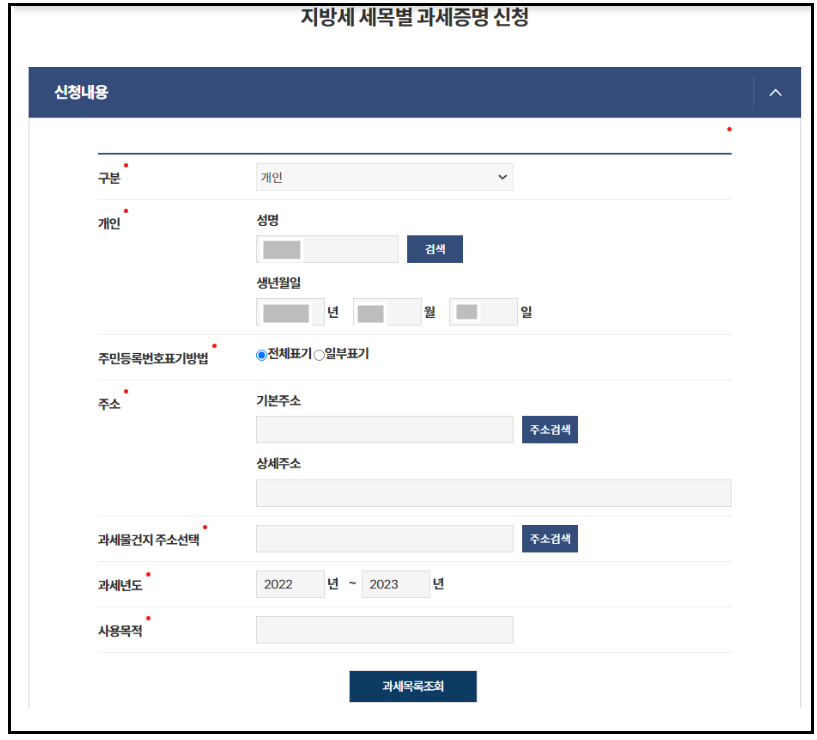Select the 전체표기 radio button
The width and height of the screenshot is (817, 740).
(x=262, y=355)
